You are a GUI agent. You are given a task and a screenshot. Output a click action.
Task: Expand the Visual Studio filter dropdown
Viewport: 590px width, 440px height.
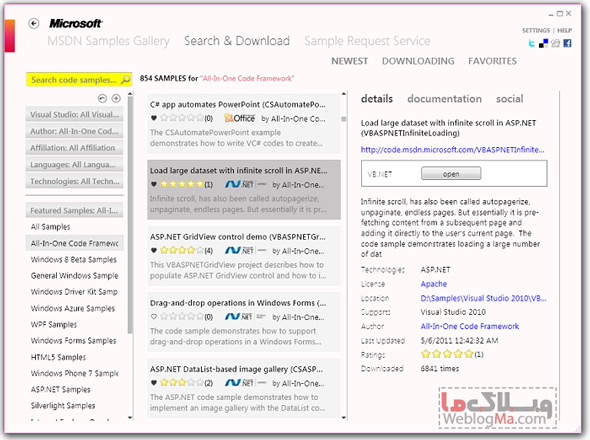click(x=75, y=114)
